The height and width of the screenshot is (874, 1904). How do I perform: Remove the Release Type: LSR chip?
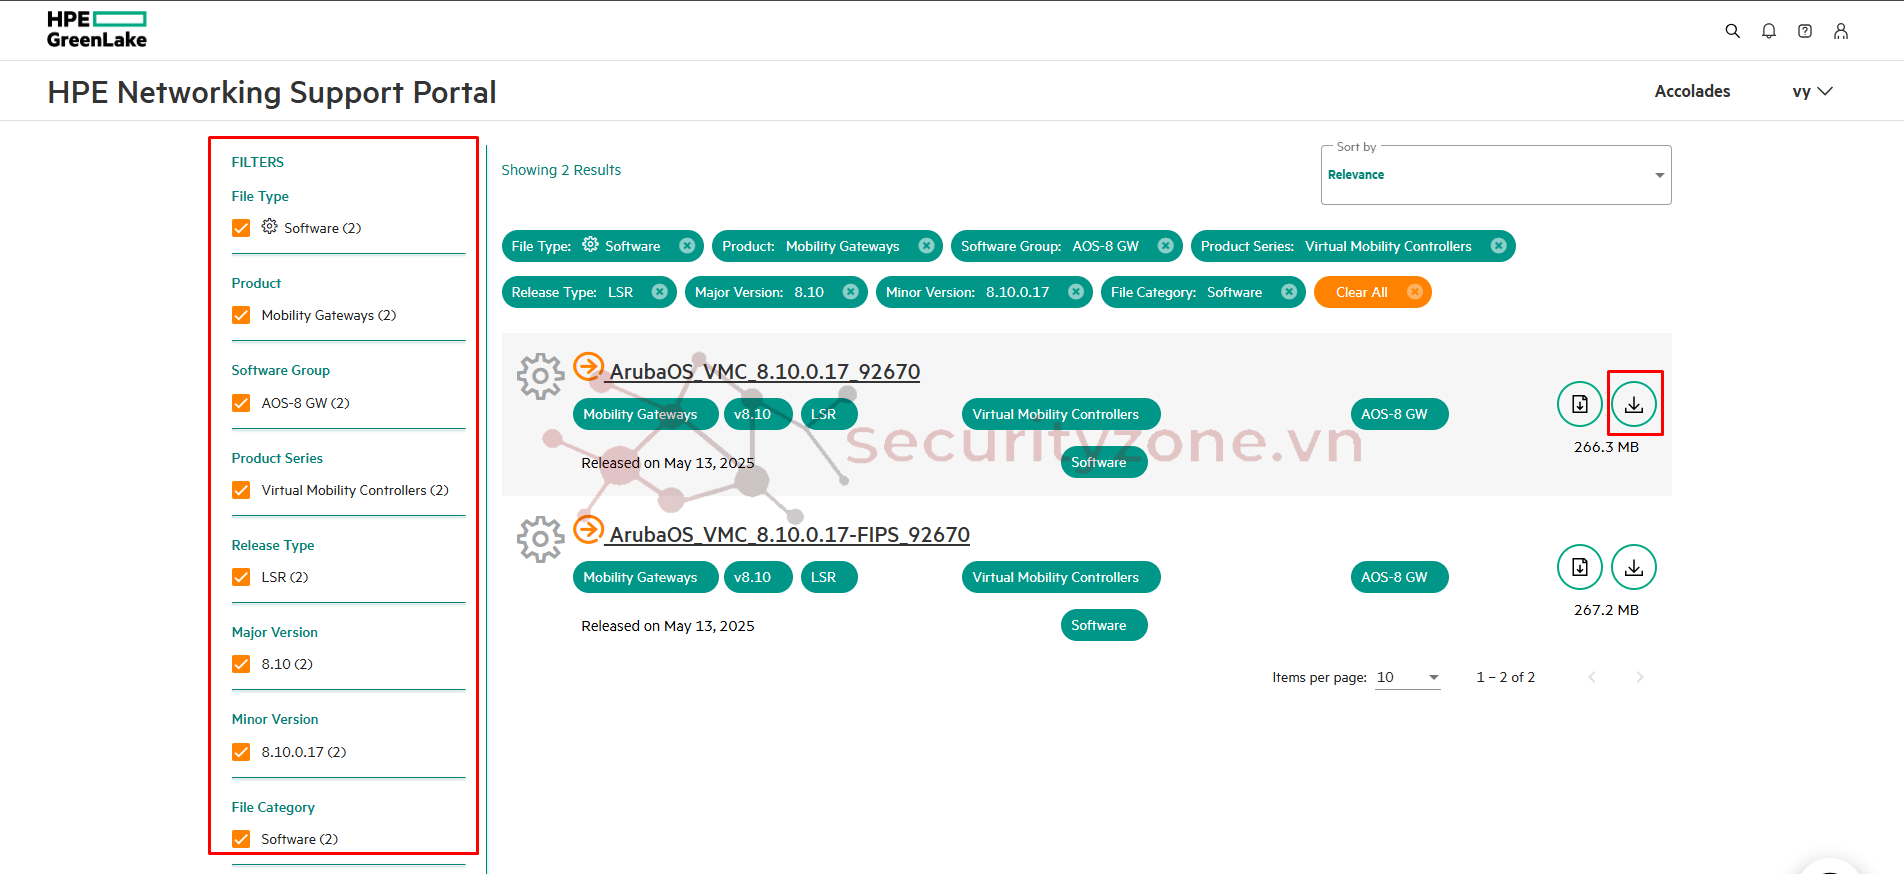click(x=660, y=292)
